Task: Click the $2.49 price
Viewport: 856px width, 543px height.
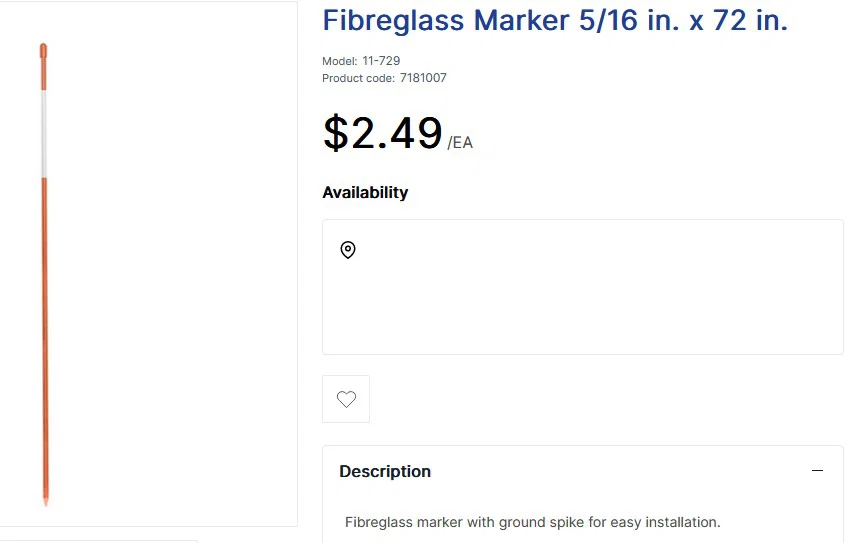Action: click(382, 133)
